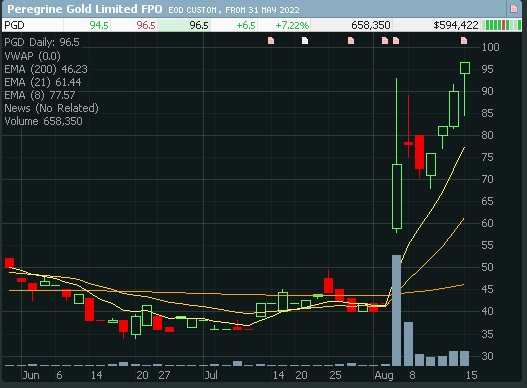The width and height of the screenshot is (527, 388).
Task: Select the EMA (21) 61.44 legend entry
Action: point(43,82)
